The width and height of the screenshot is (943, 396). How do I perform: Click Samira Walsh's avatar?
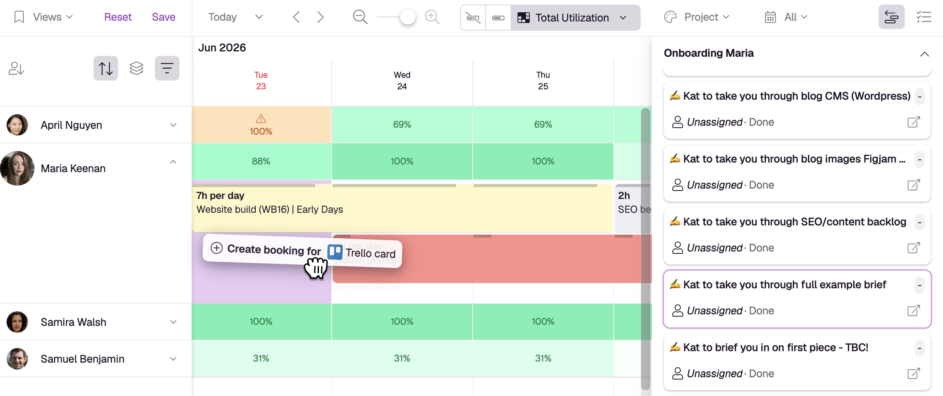17,322
